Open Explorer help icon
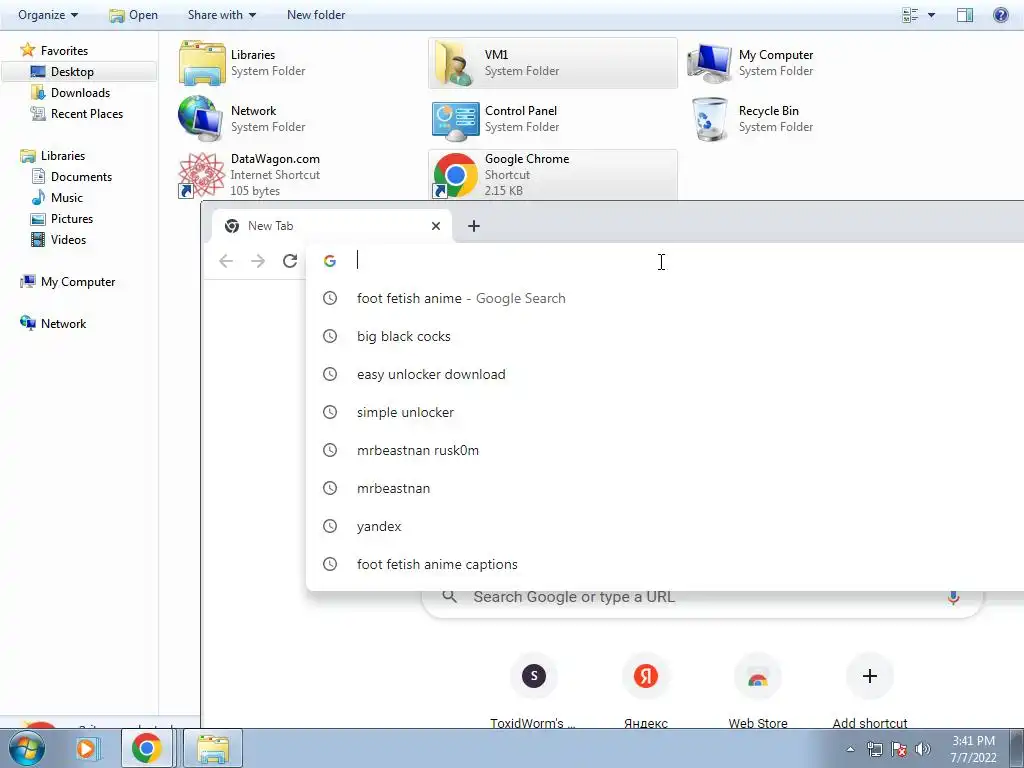 pos(1000,14)
